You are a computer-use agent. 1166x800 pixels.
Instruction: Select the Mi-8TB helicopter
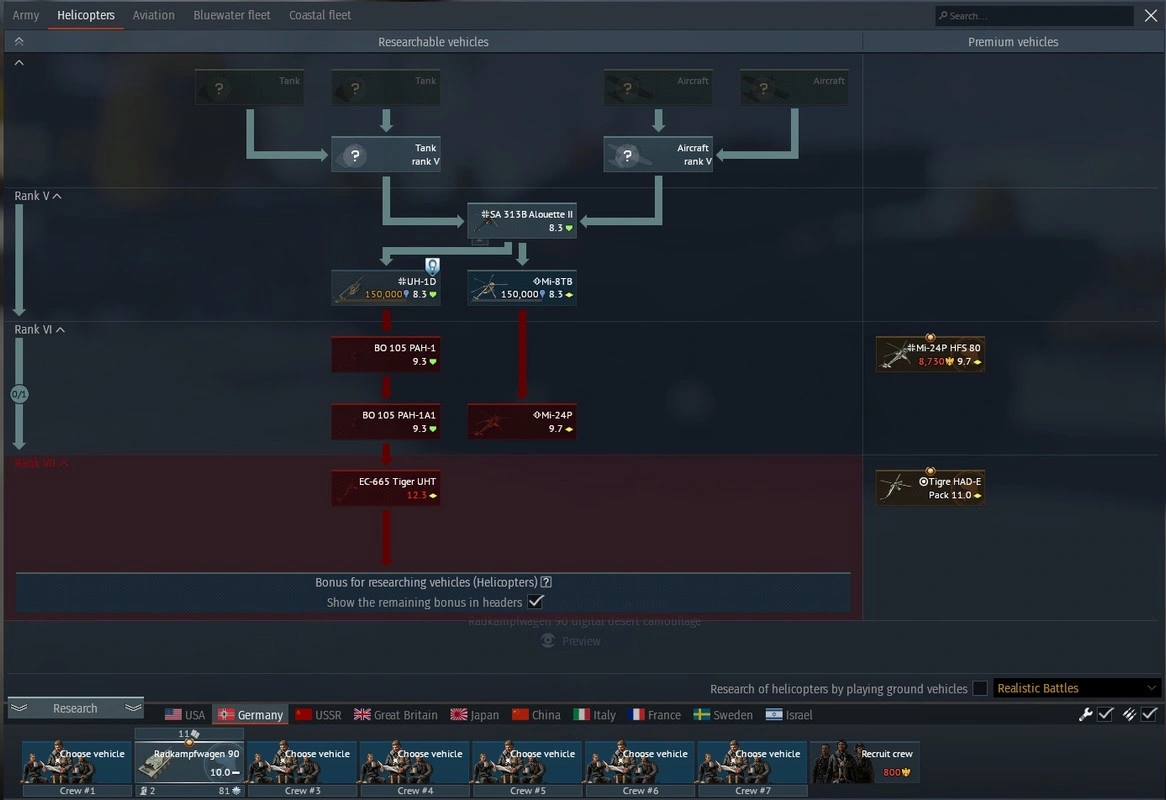[x=521, y=288]
